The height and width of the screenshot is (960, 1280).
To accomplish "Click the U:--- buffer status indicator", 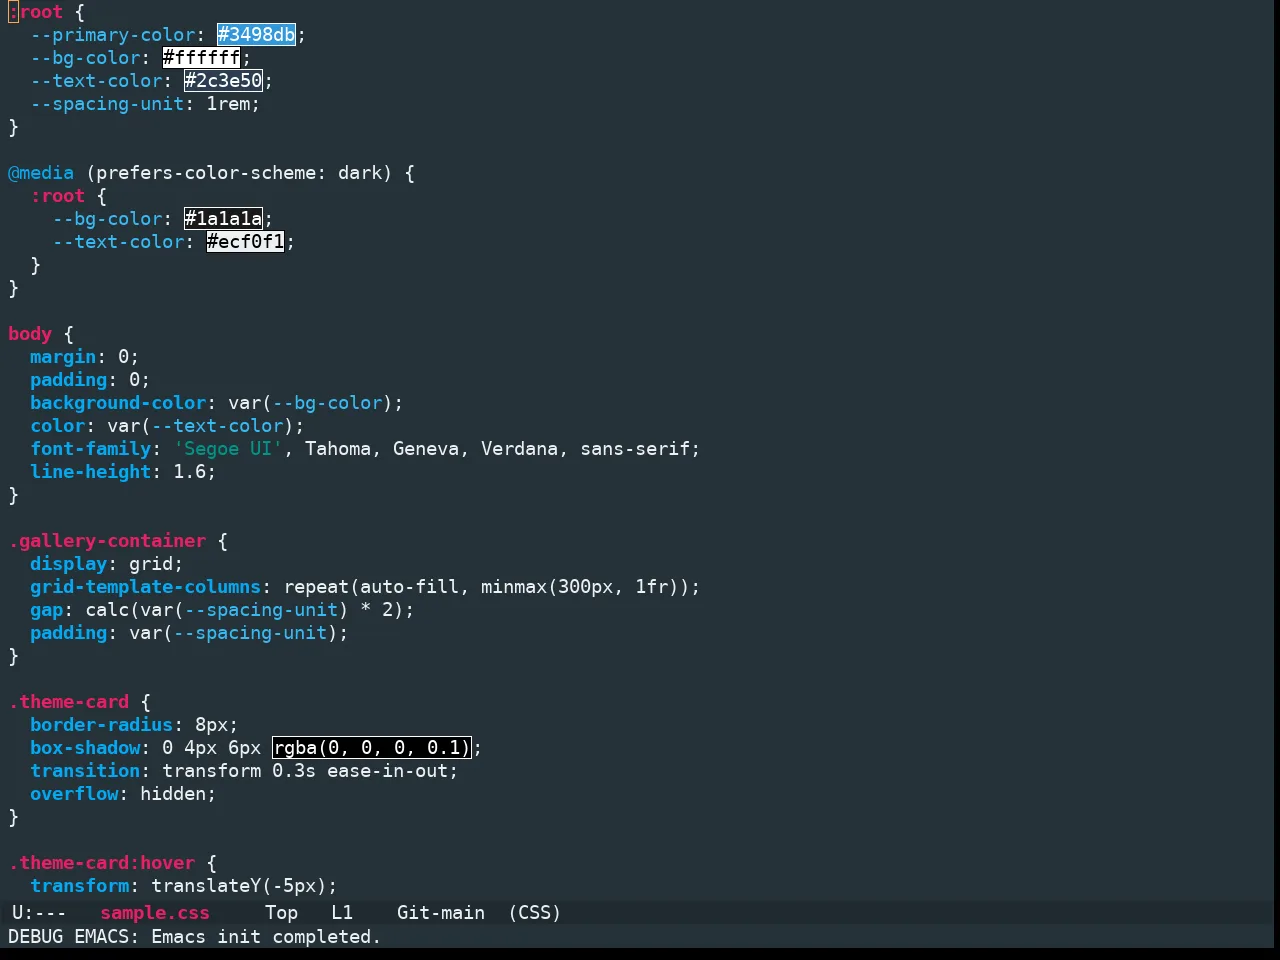I will (x=39, y=913).
